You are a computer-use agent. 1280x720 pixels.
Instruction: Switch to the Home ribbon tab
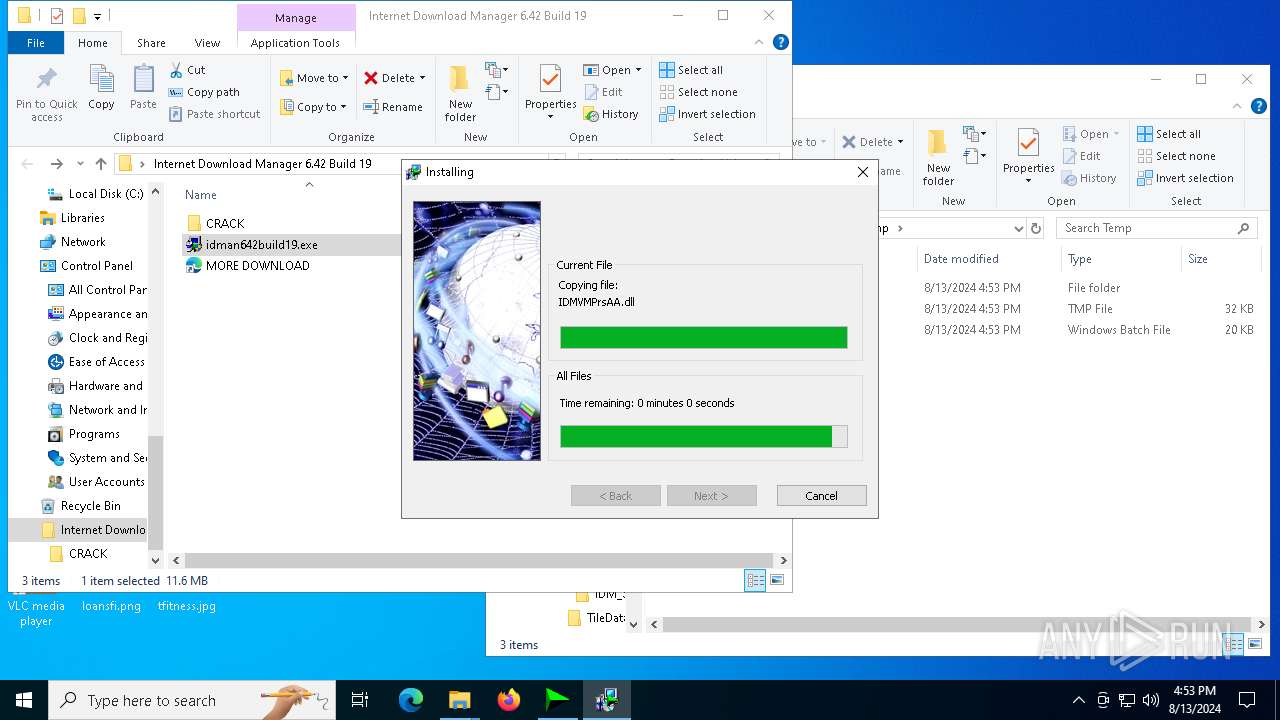[93, 43]
